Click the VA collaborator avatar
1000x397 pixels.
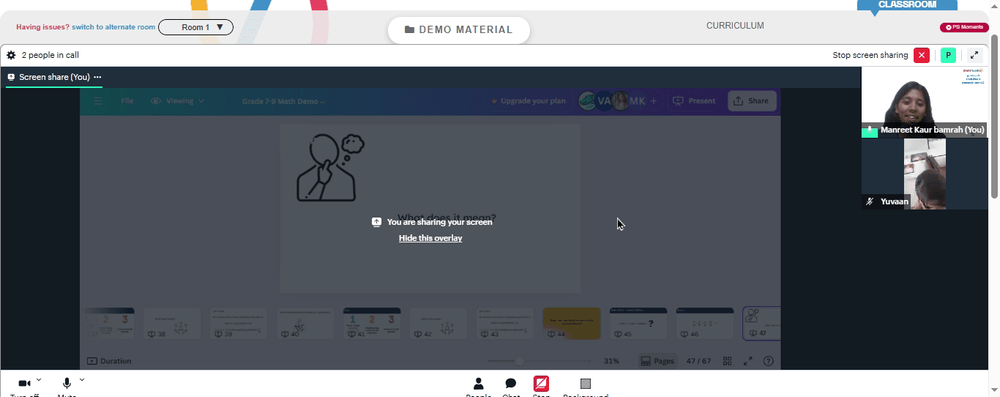pyautogui.click(x=604, y=101)
